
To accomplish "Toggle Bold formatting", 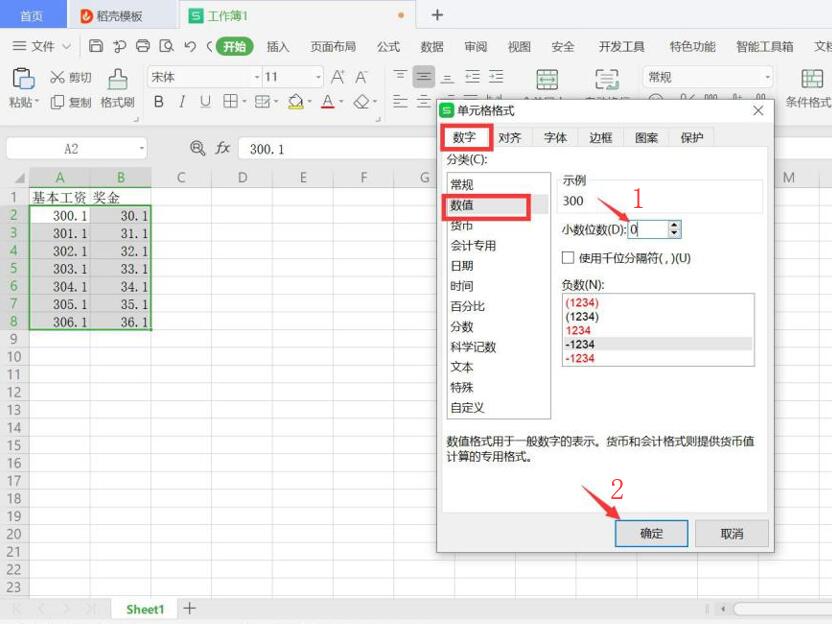I will (x=158, y=102).
